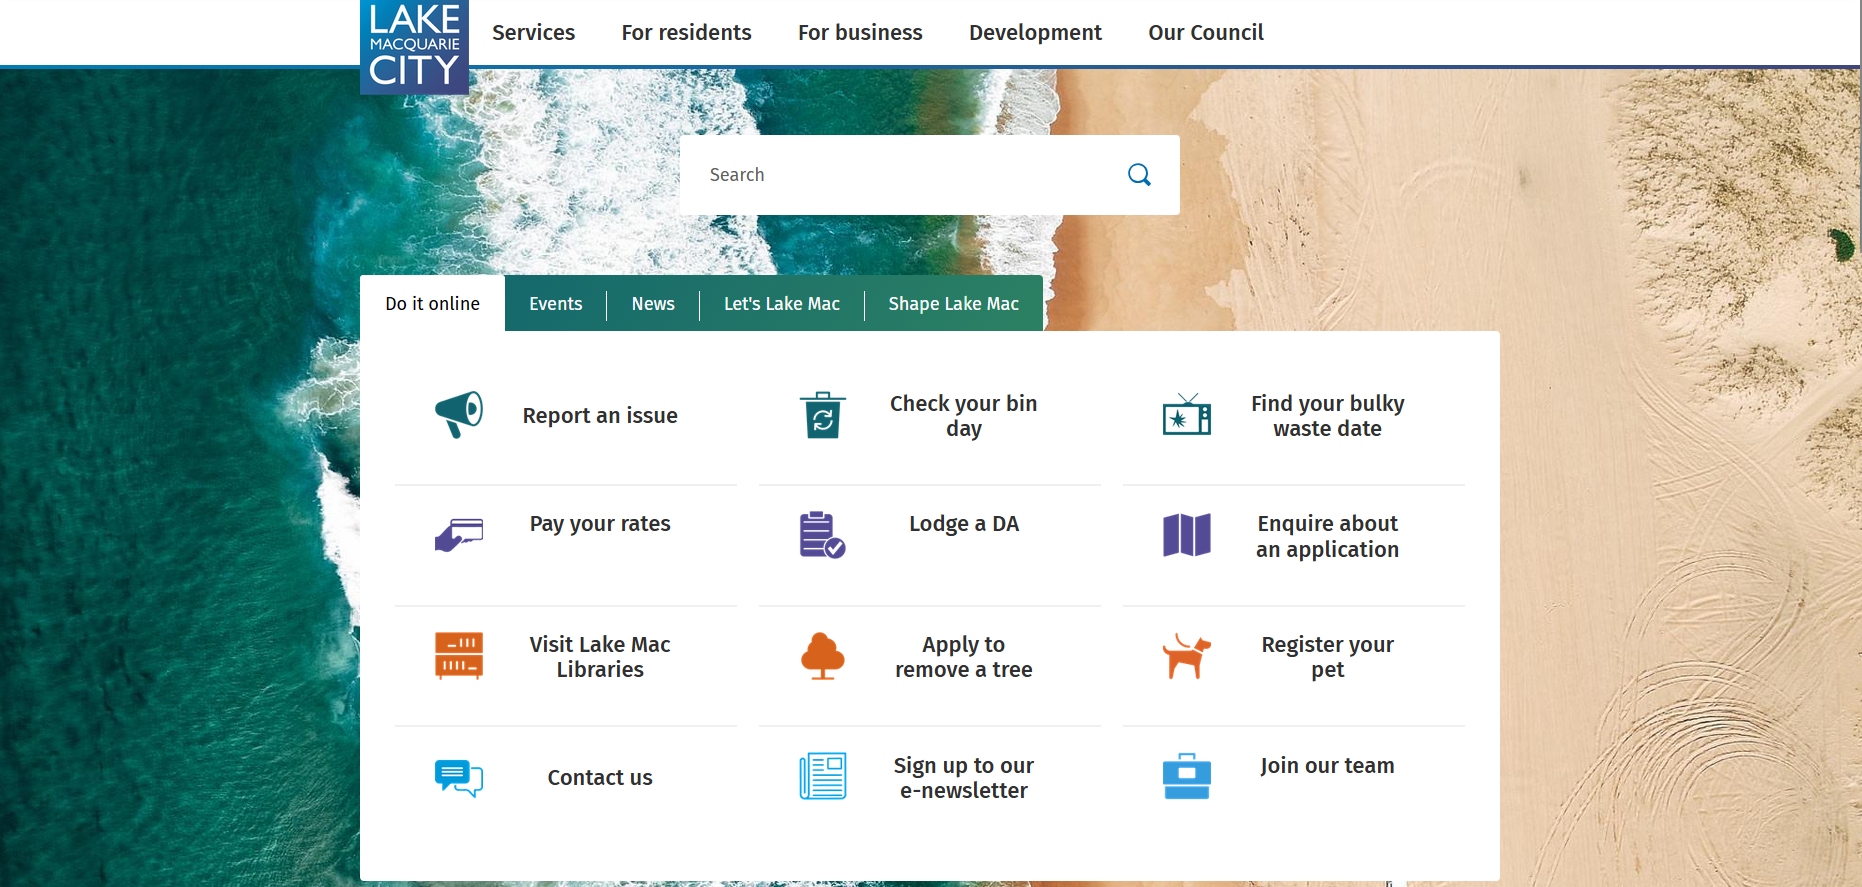The image size is (1862, 887).
Task: Click the recycling bin icon
Action: coord(823,415)
